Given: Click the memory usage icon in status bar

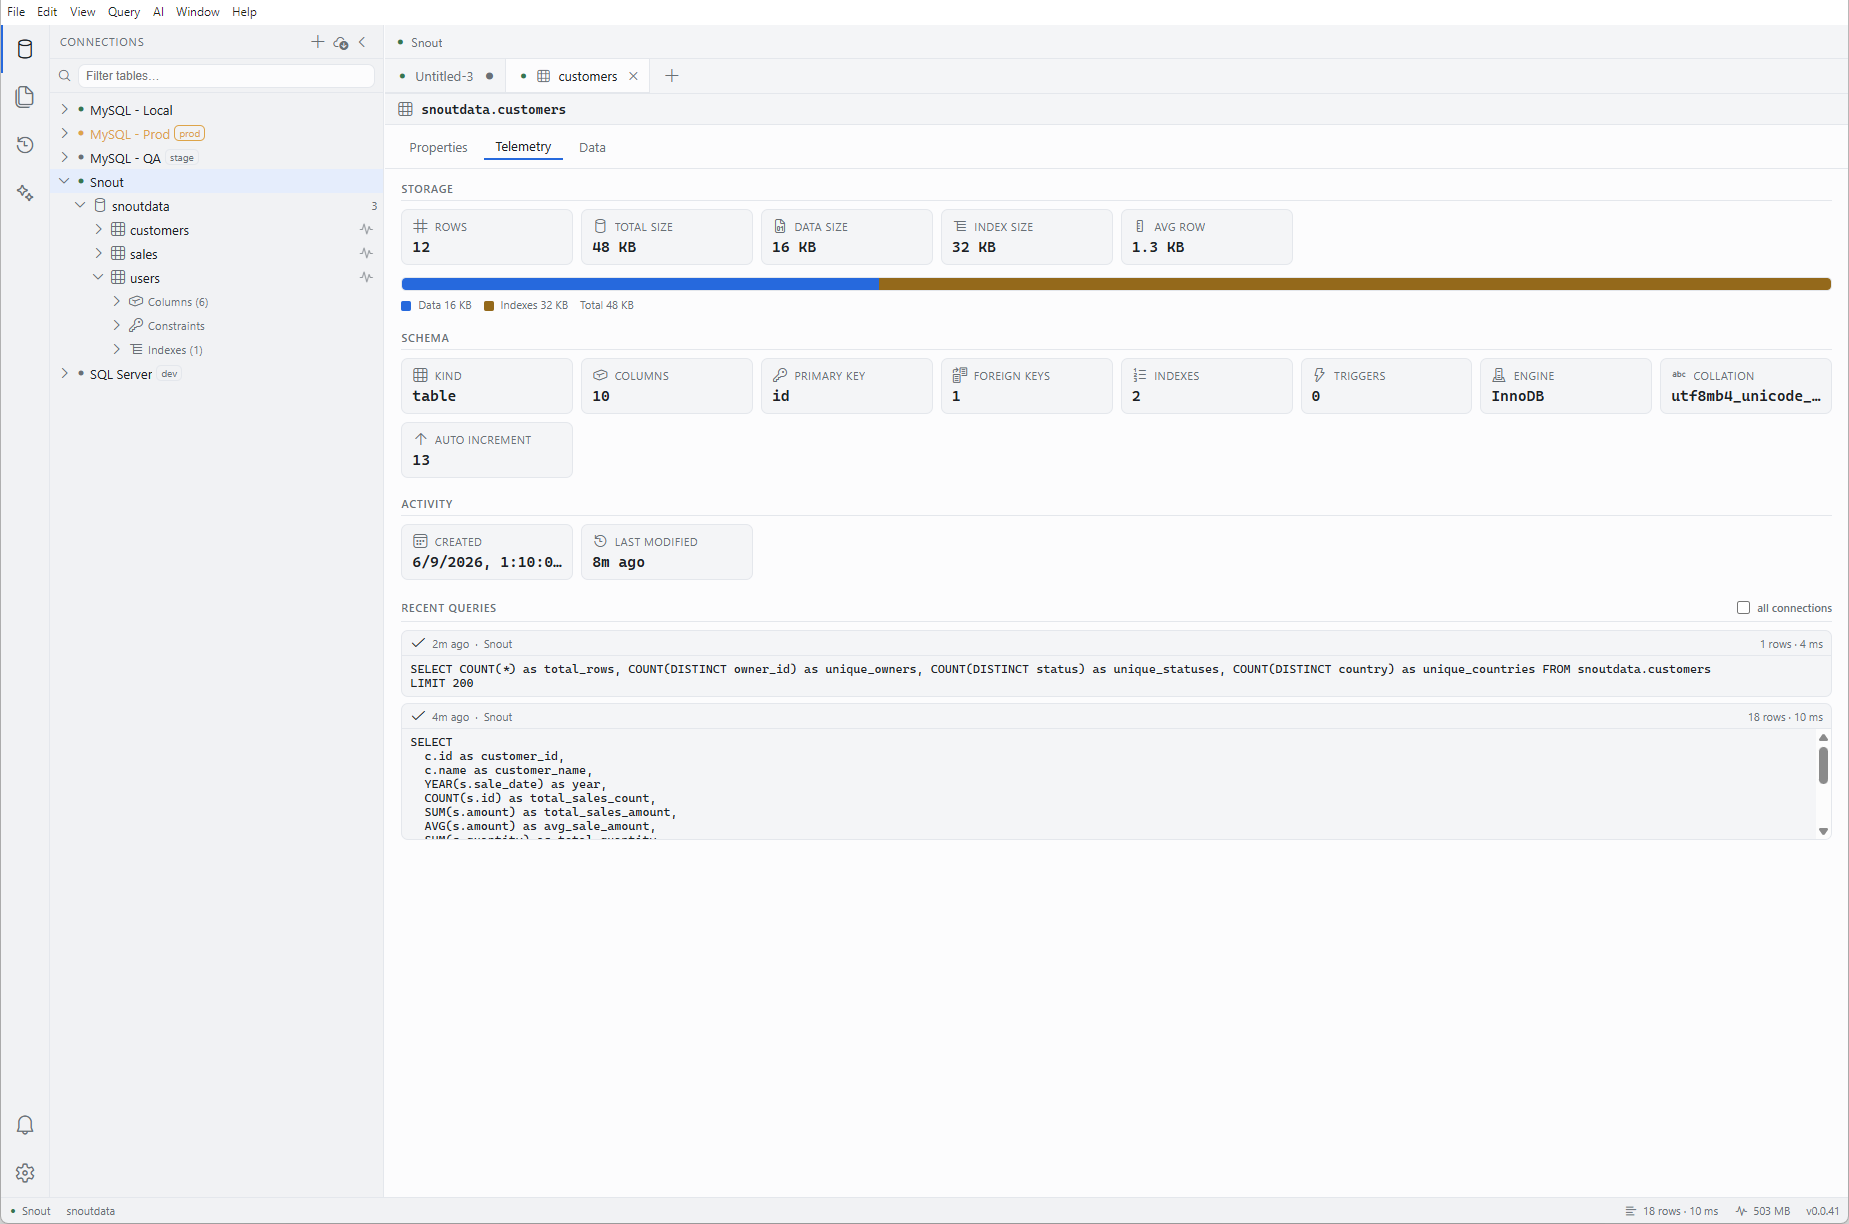Looking at the screenshot, I should 1741,1211.
